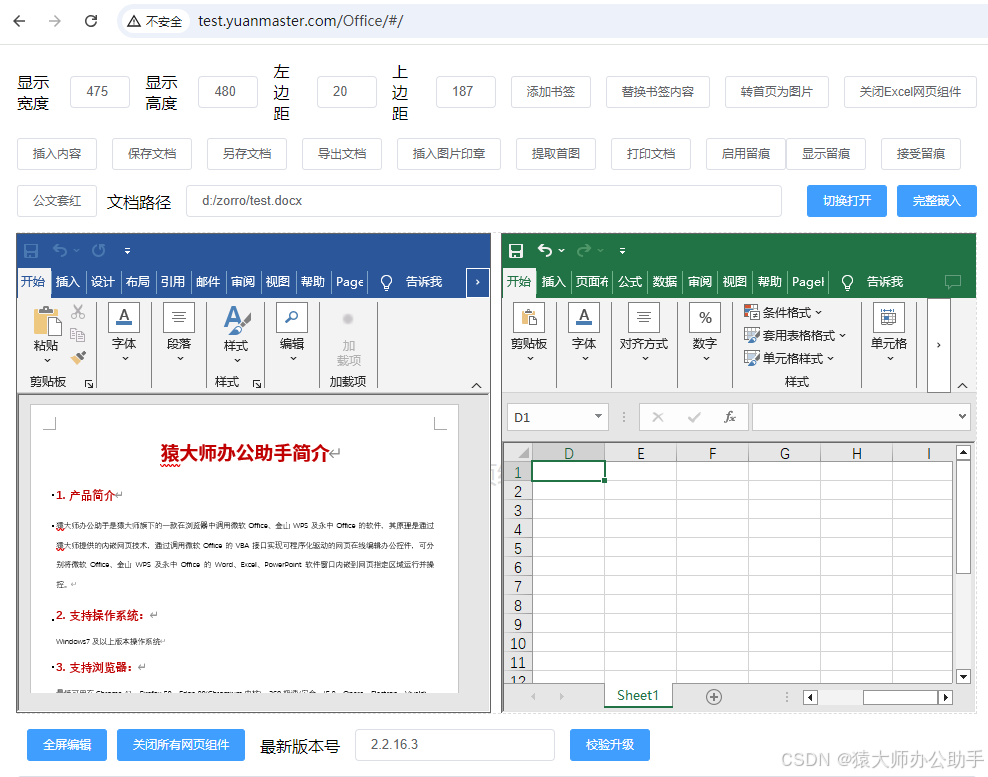
Task: Switch to the Word 布局 tab
Action: click(x=137, y=282)
